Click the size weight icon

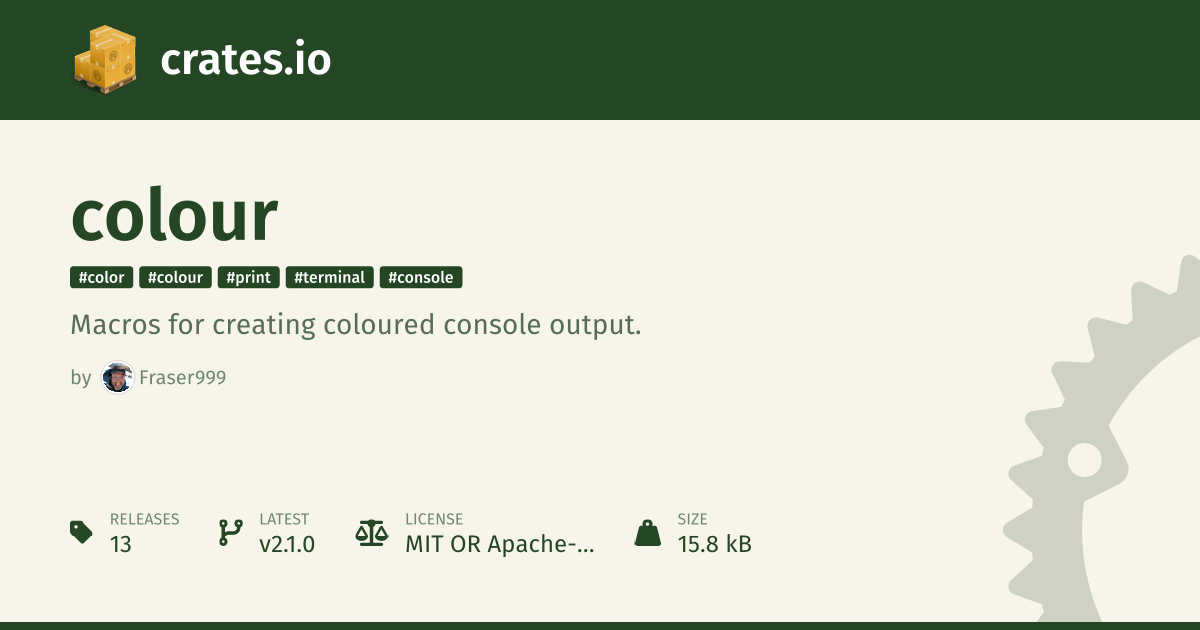click(x=648, y=532)
